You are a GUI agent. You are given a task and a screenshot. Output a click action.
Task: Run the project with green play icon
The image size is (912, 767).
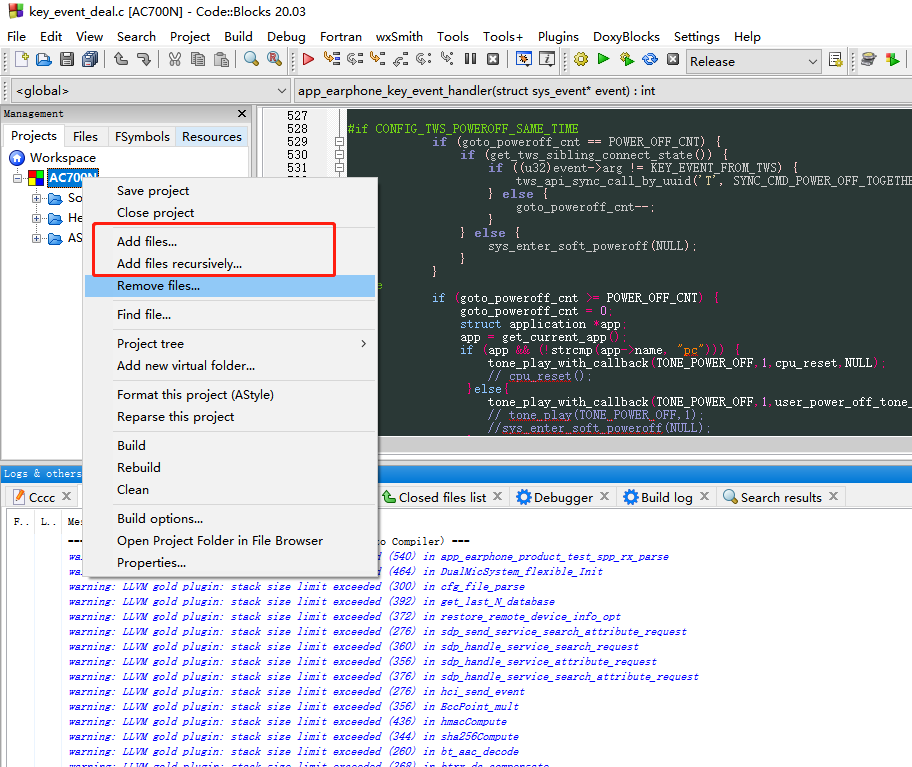[604, 59]
